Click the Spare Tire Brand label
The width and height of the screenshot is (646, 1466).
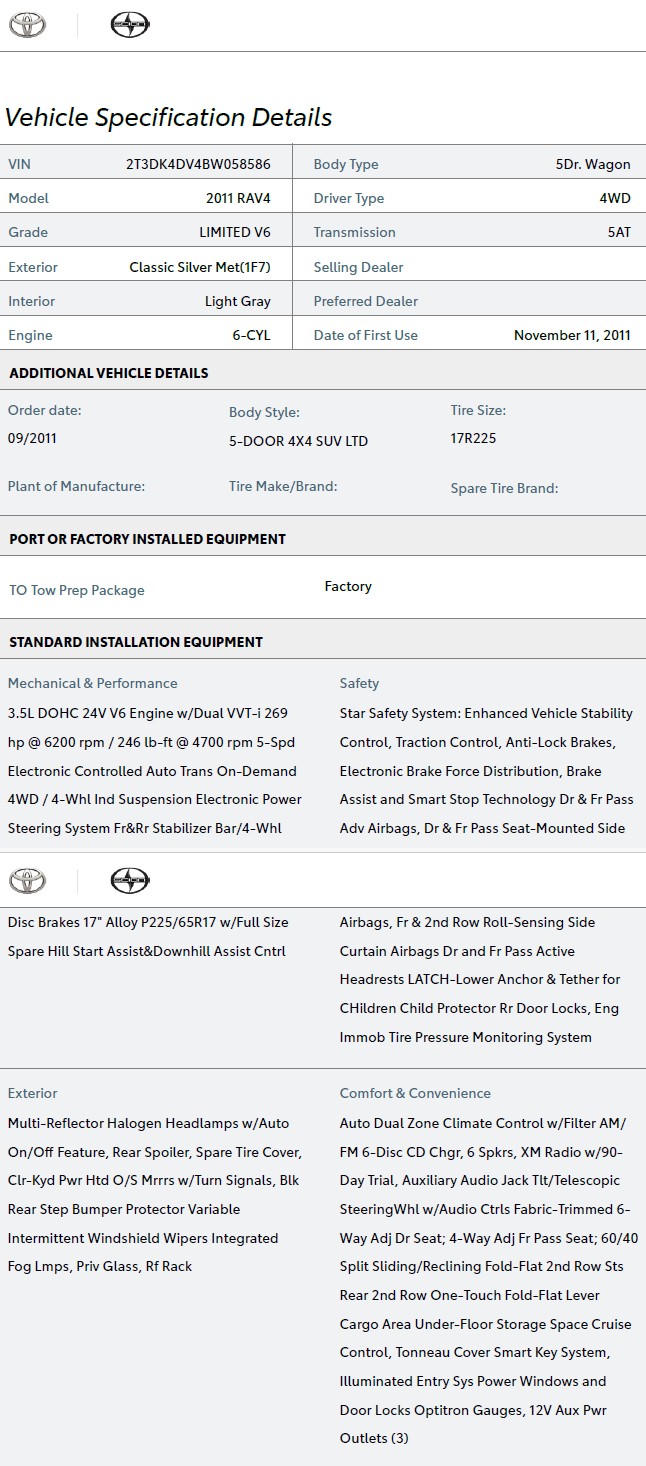click(x=504, y=488)
